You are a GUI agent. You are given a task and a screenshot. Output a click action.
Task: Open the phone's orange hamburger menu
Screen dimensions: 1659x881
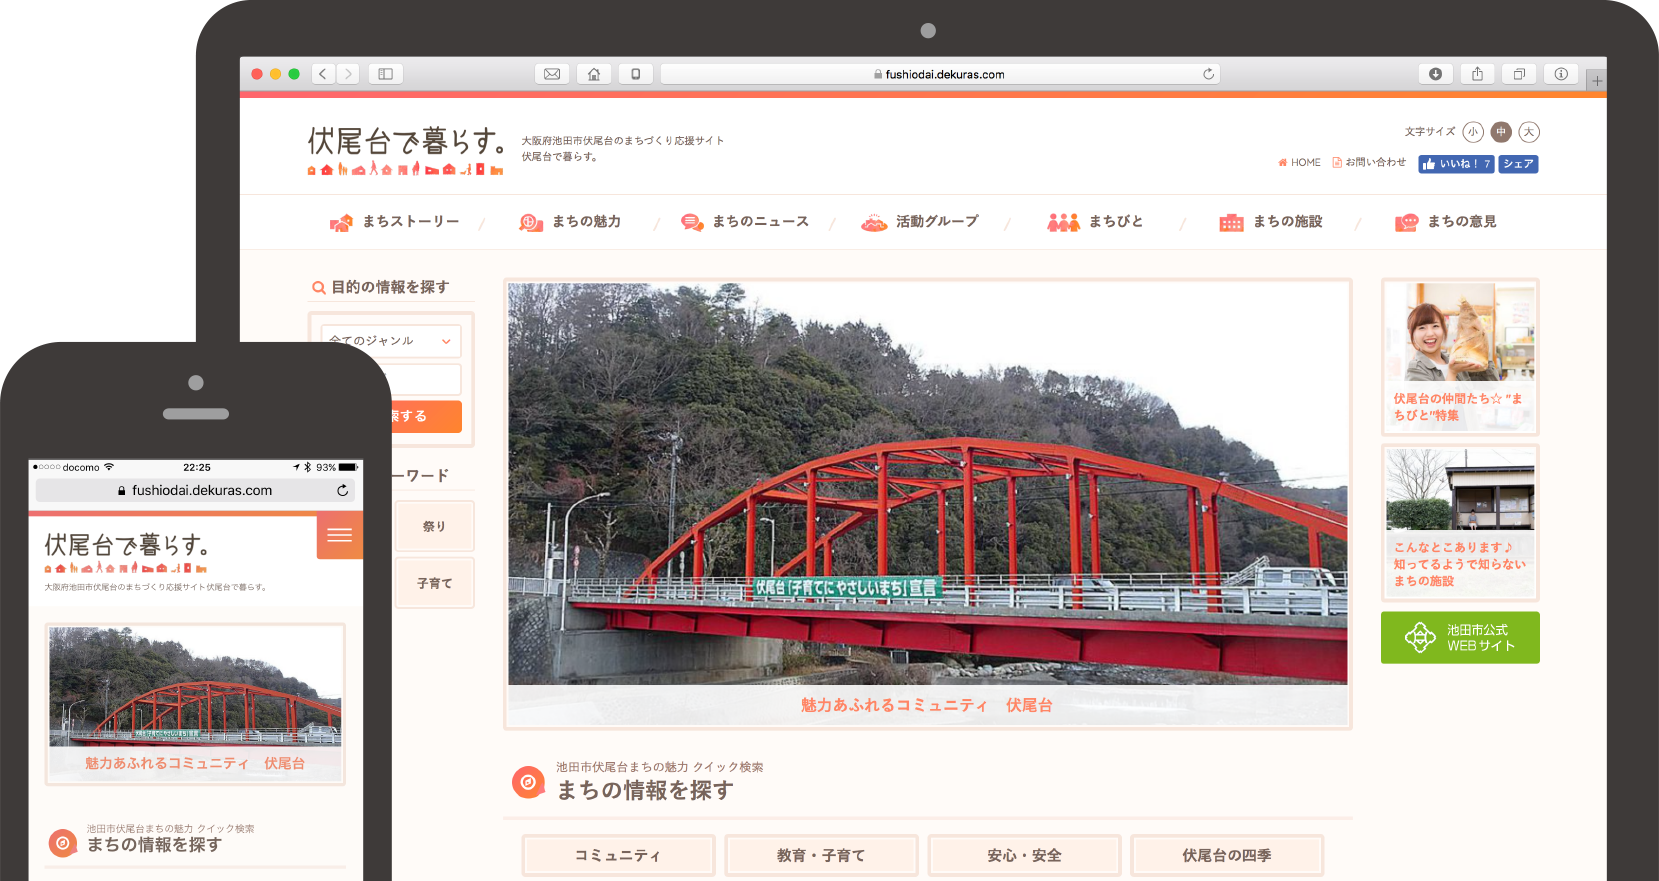[x=340, y=535]
